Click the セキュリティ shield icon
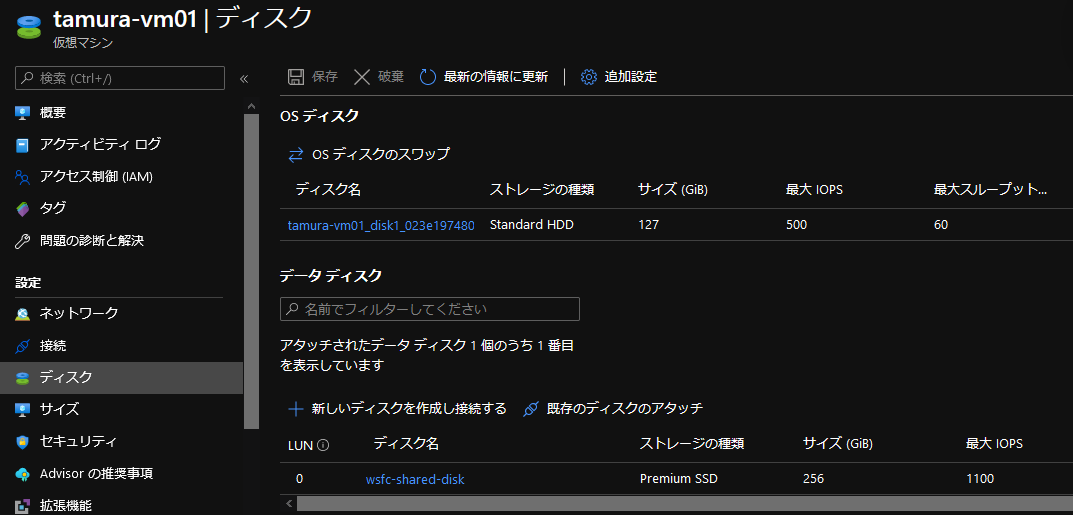The width and height of the screenshot is (1073, 515). [x=23, y=442]
